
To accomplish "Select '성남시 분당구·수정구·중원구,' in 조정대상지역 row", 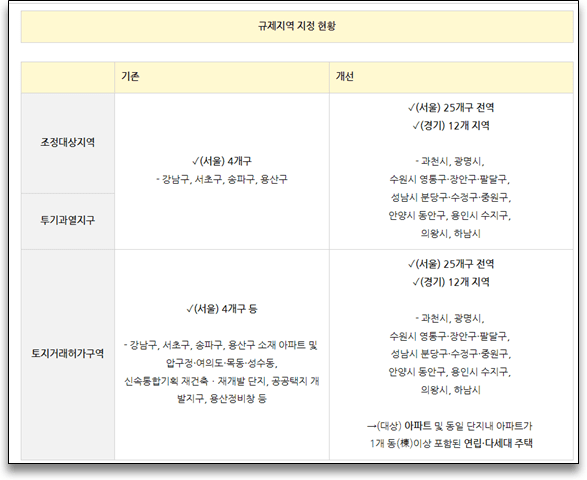I will point(451,197).
